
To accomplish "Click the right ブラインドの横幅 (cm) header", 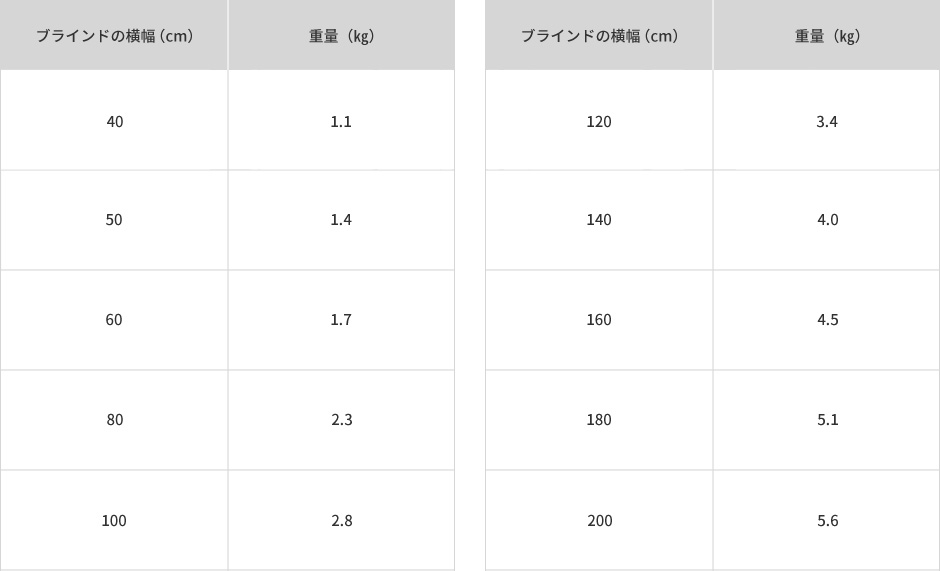I will (x=599, y=35).
